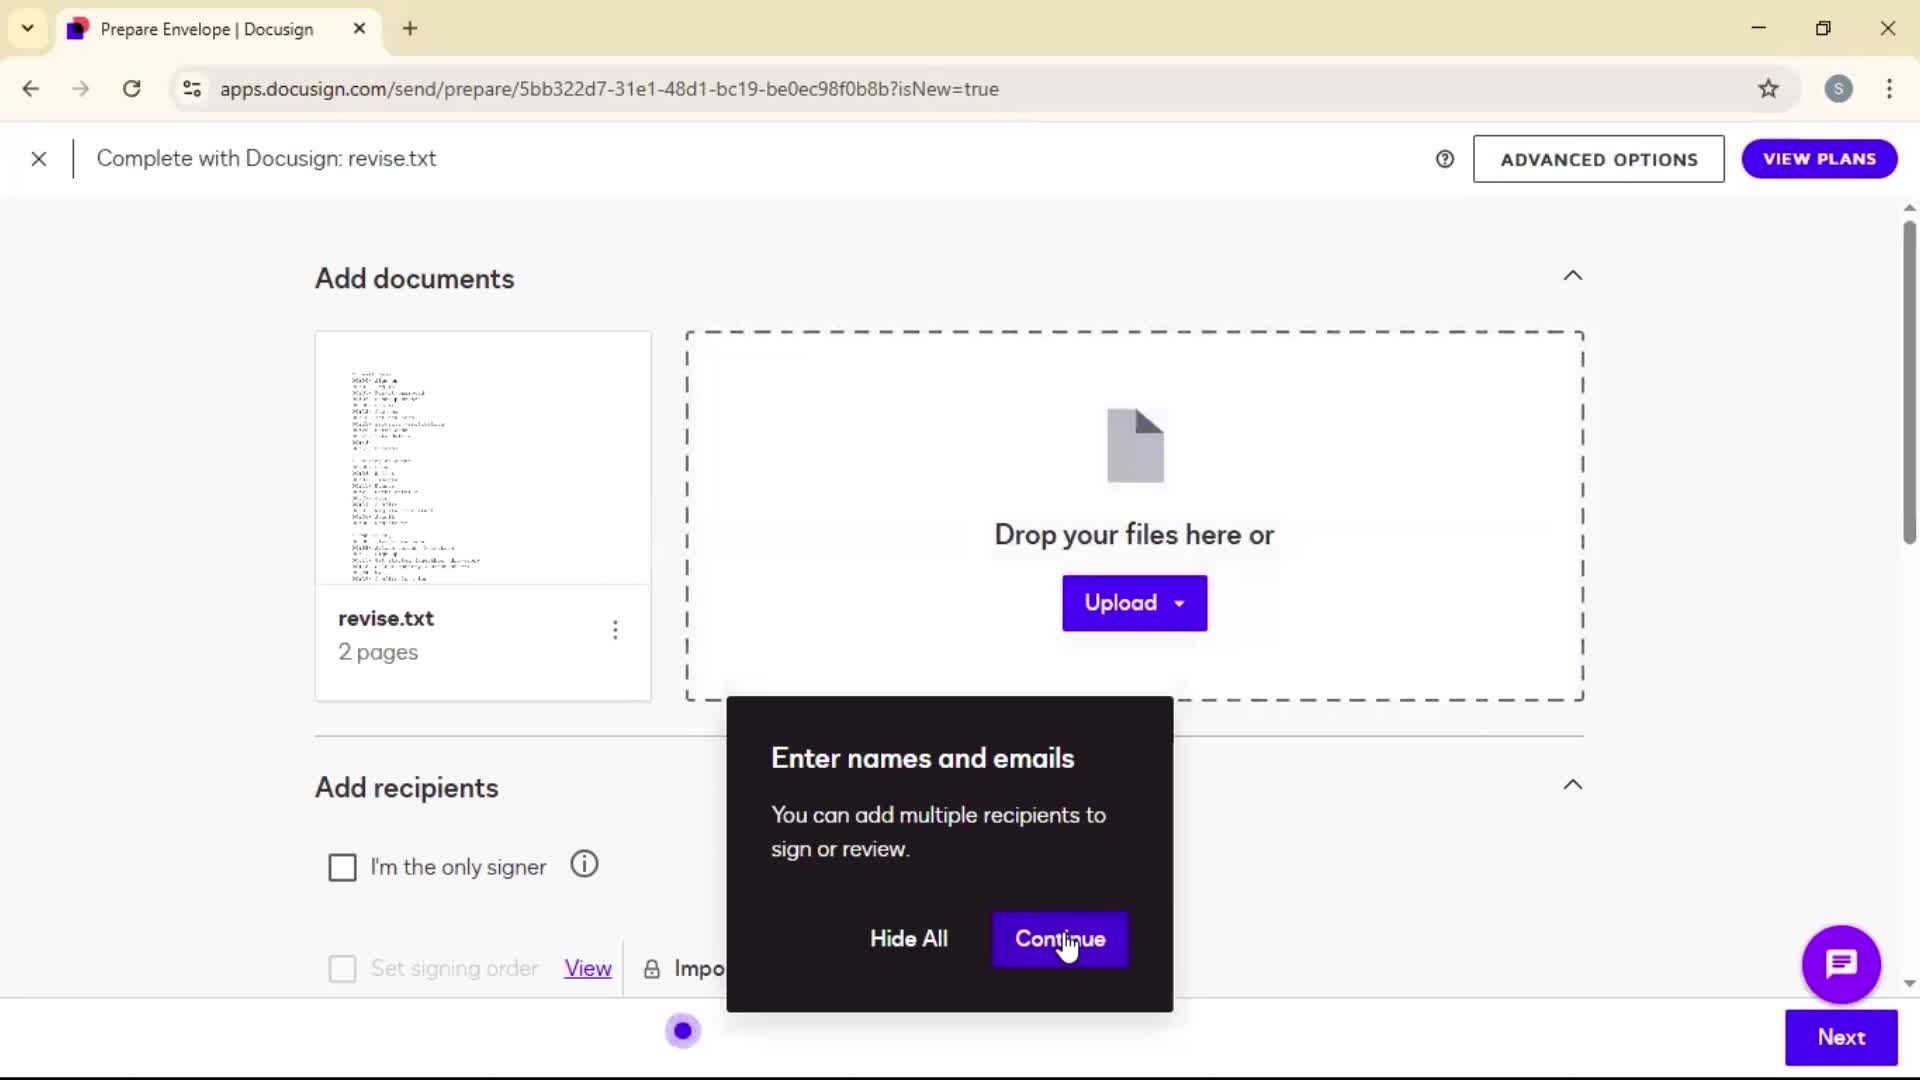Click Continue in the tooltip

pyautogui.click(x=1059, y=939)
